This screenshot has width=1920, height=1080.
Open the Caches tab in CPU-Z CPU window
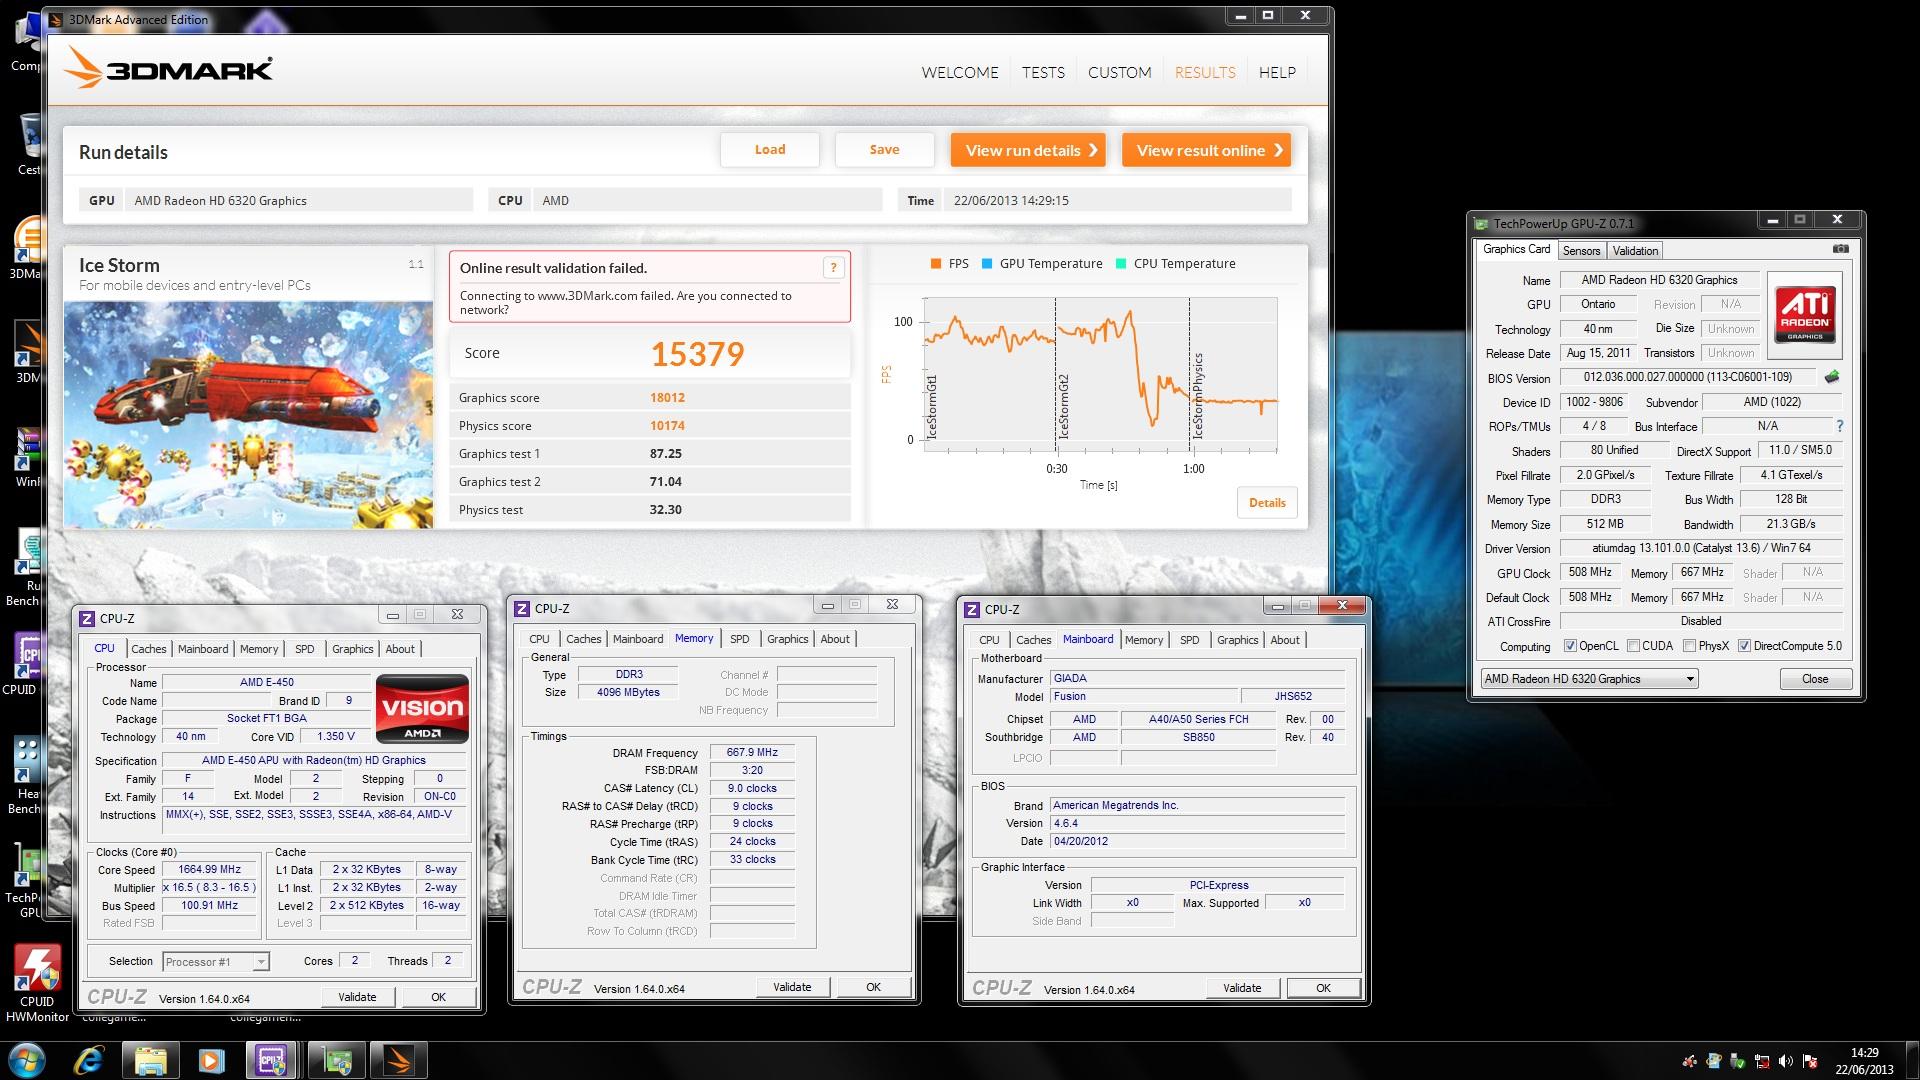click(x=149, y=649)
